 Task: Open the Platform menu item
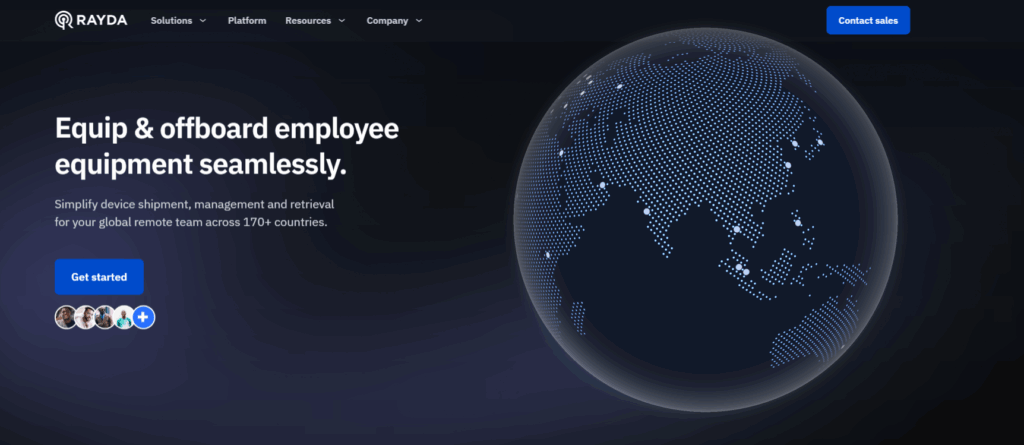(247, 20)
